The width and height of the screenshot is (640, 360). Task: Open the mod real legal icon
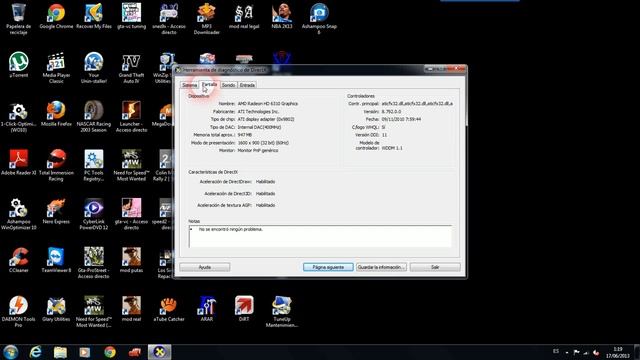click(x=244, y=16)
